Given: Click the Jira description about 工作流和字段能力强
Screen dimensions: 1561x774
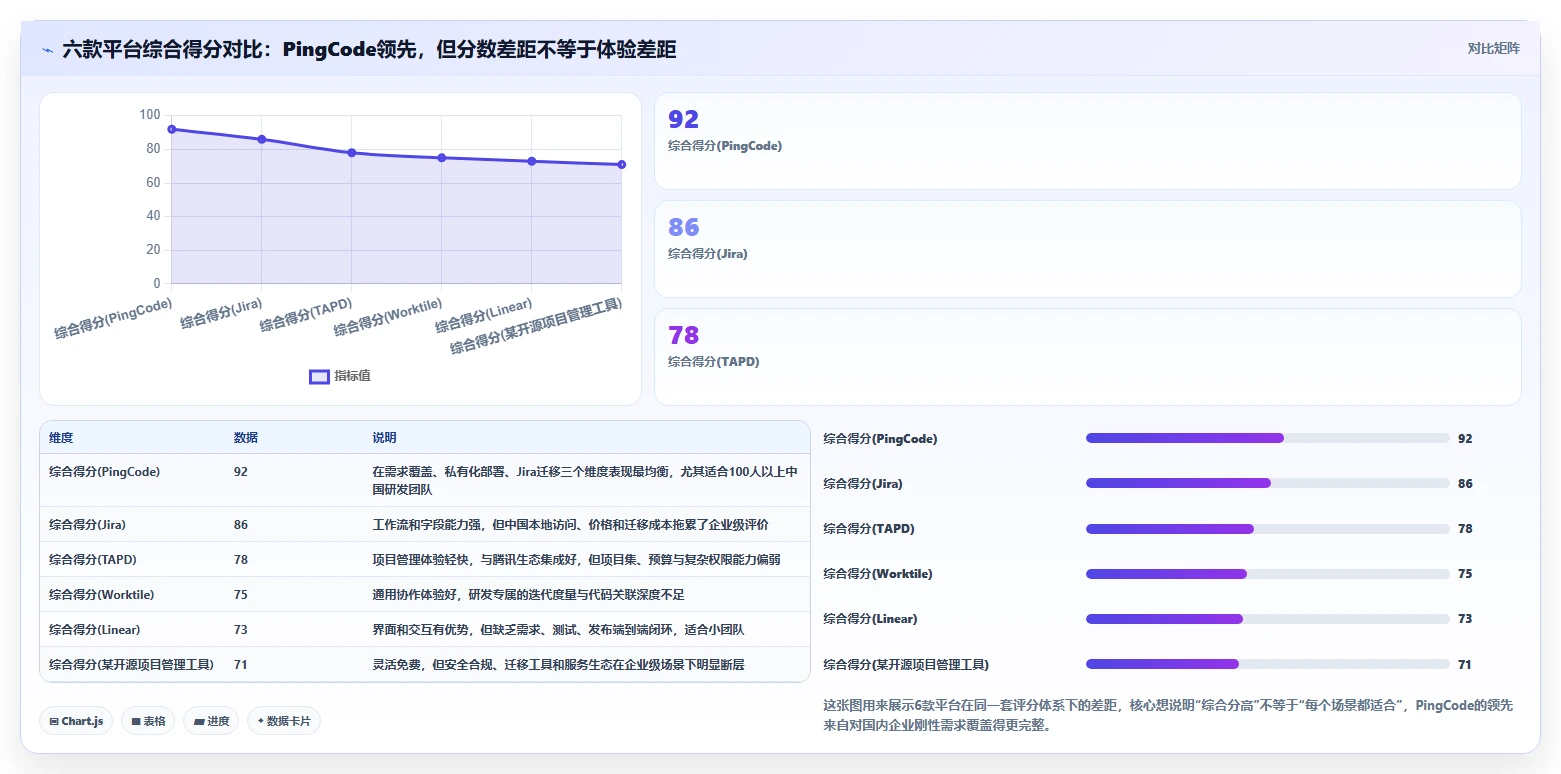Looking at the screenshot, I should coord(570,524).
